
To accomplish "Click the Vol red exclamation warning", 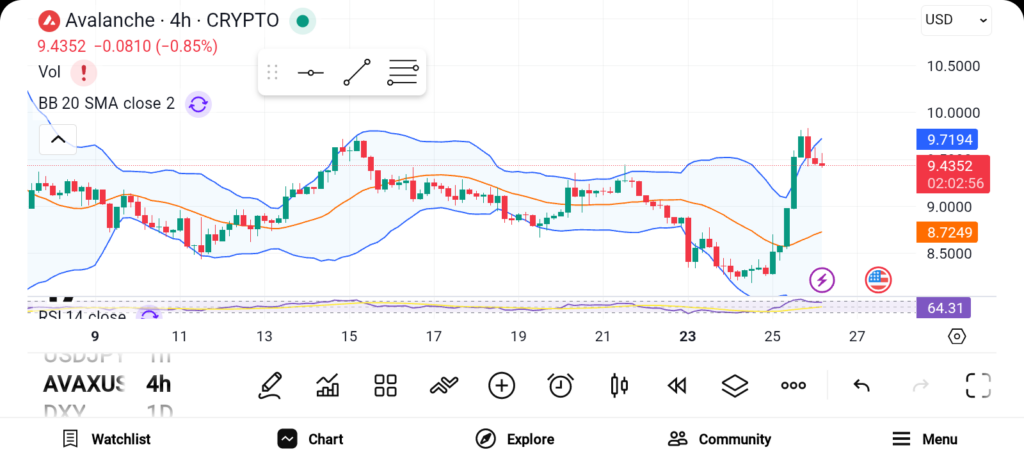I will coord(84,72).
